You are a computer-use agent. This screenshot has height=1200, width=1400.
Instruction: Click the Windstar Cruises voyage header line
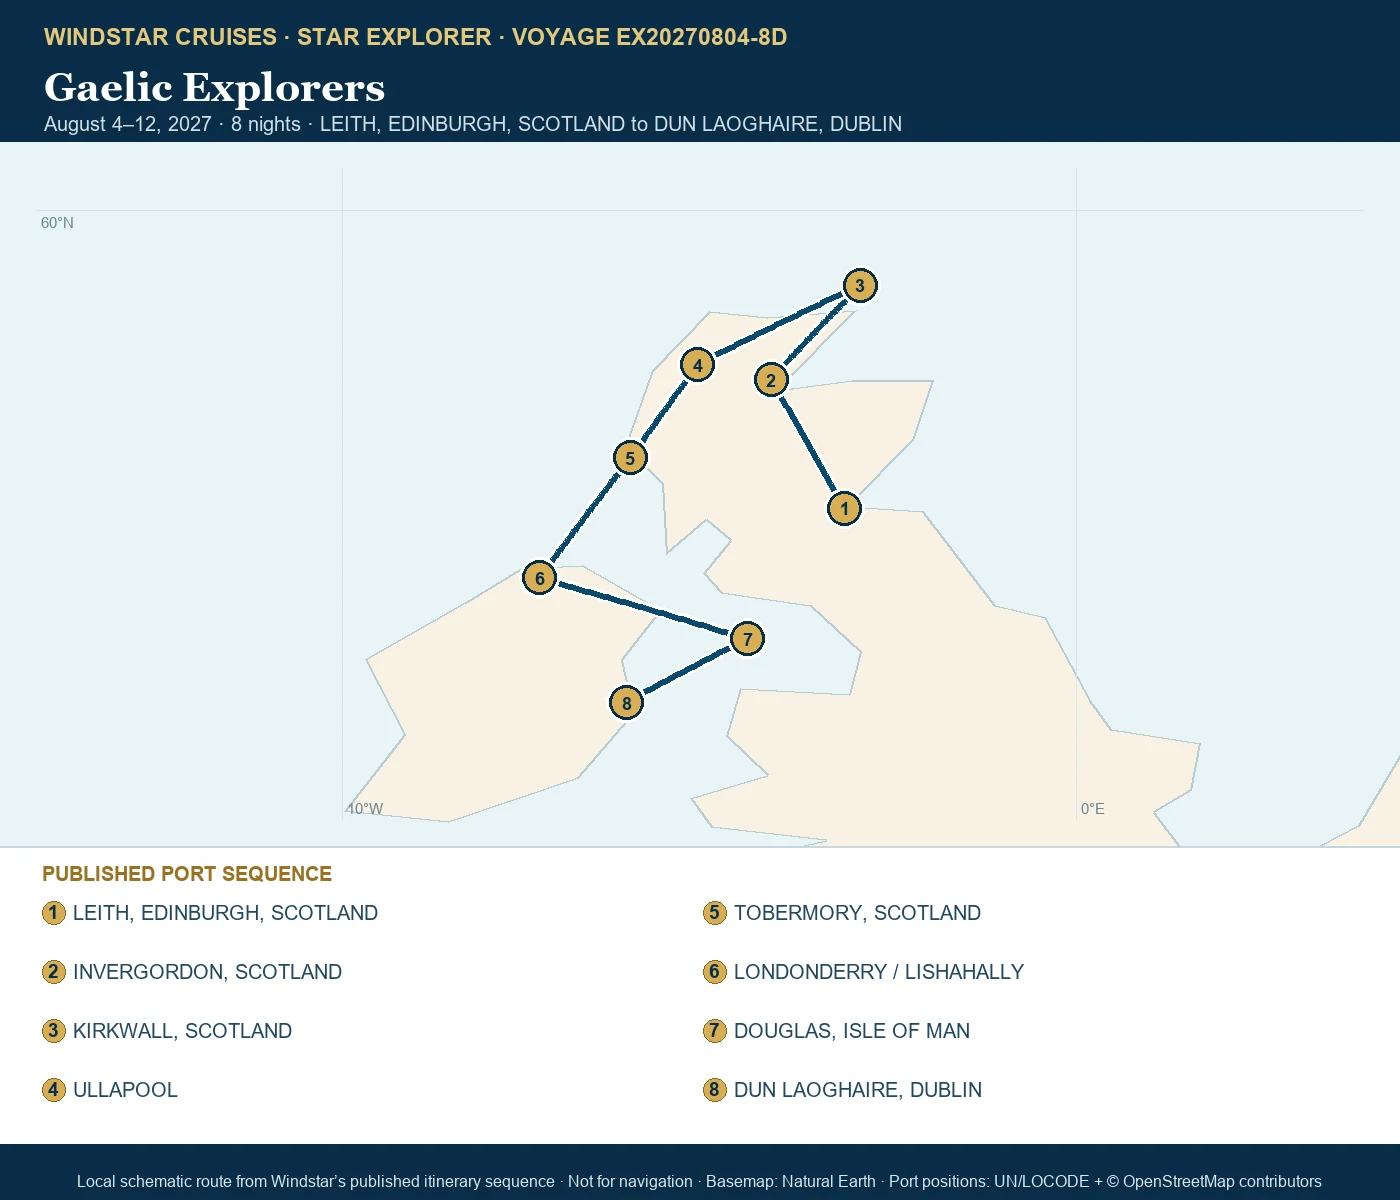pos(415,37)
